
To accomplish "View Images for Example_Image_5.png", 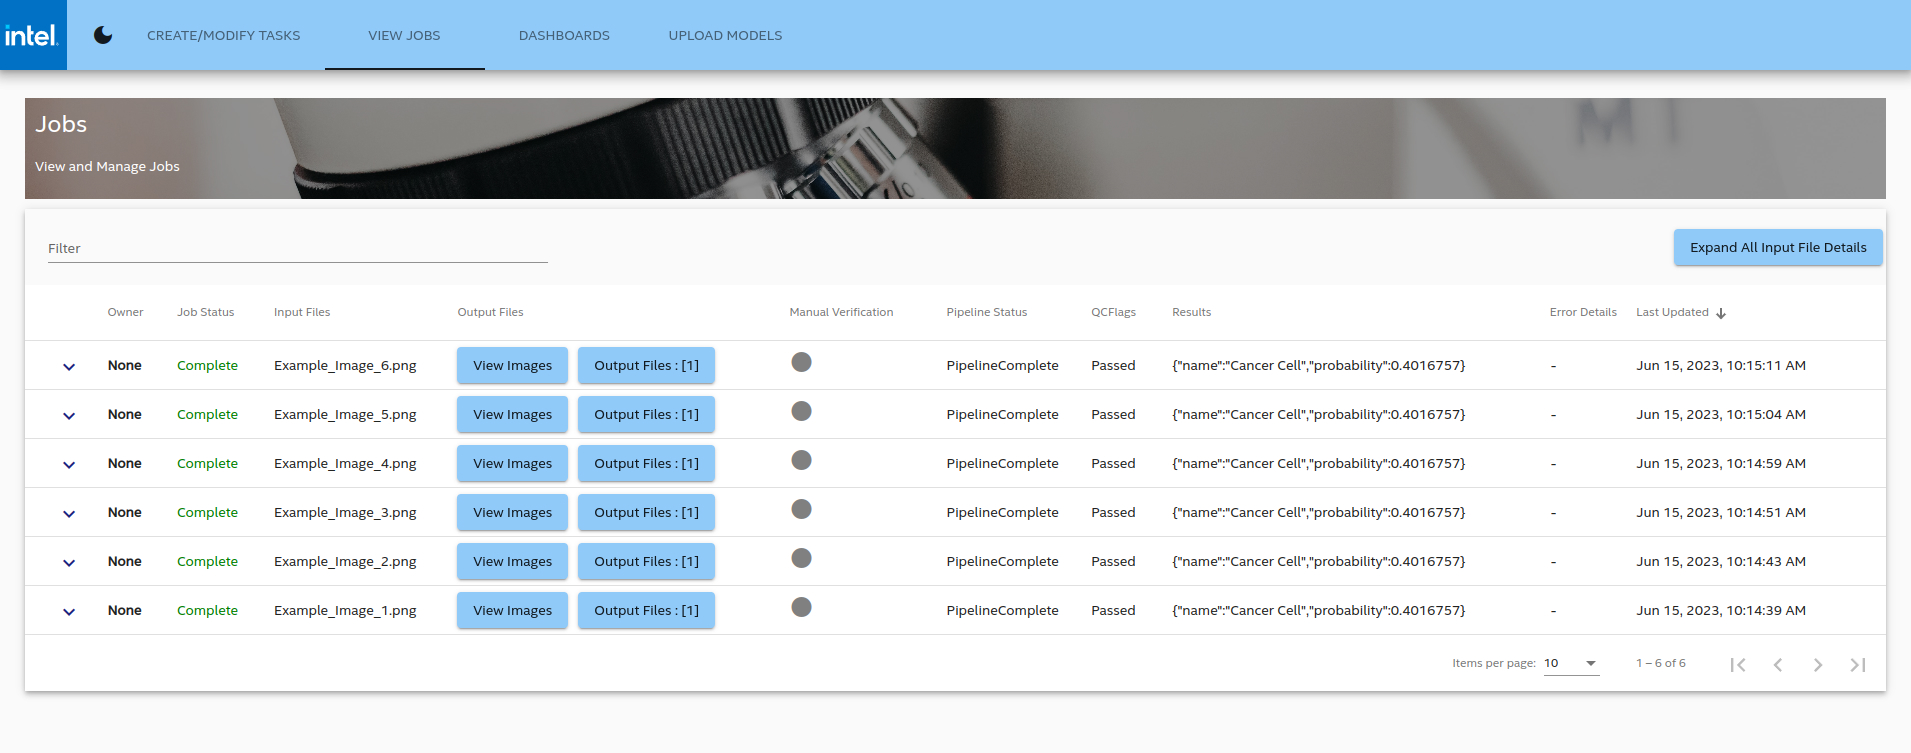I will (512, 414).
